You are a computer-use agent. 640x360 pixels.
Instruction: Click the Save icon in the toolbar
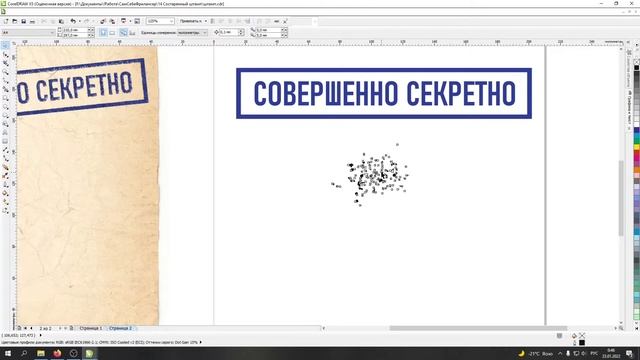click(x=24, y=21)
